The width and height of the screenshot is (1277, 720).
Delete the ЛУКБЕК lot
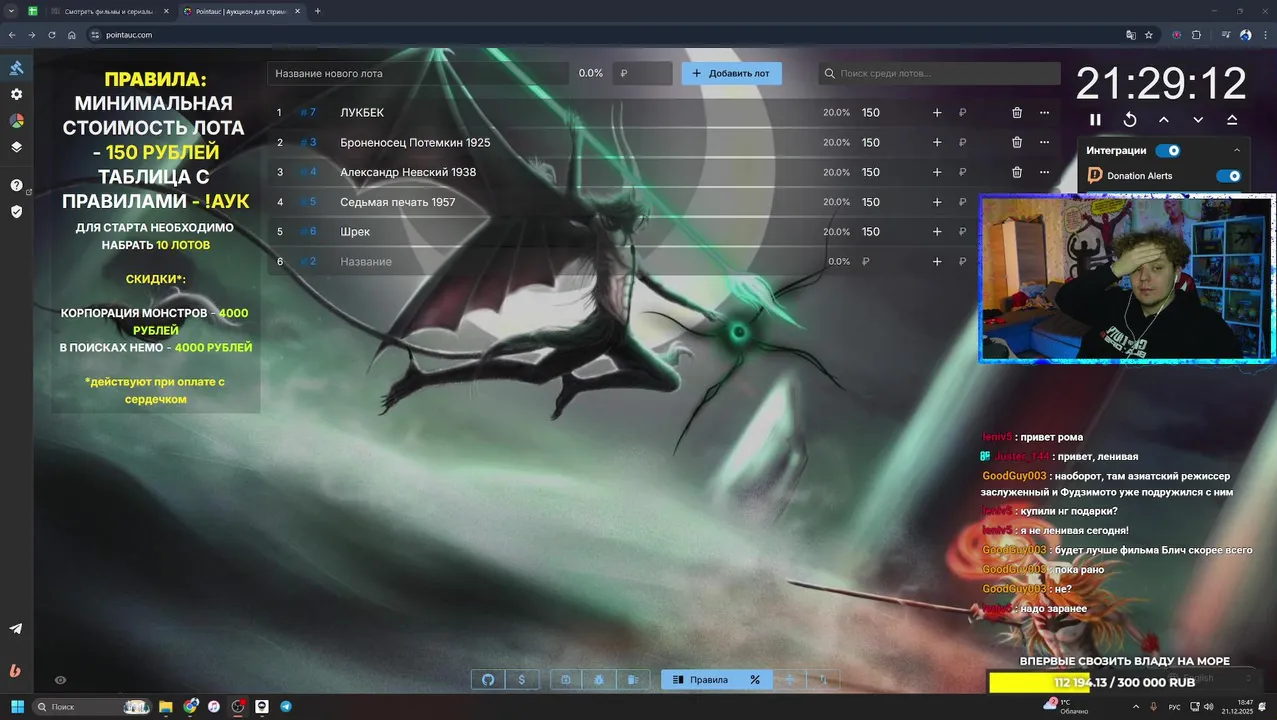coord(1017,113)
